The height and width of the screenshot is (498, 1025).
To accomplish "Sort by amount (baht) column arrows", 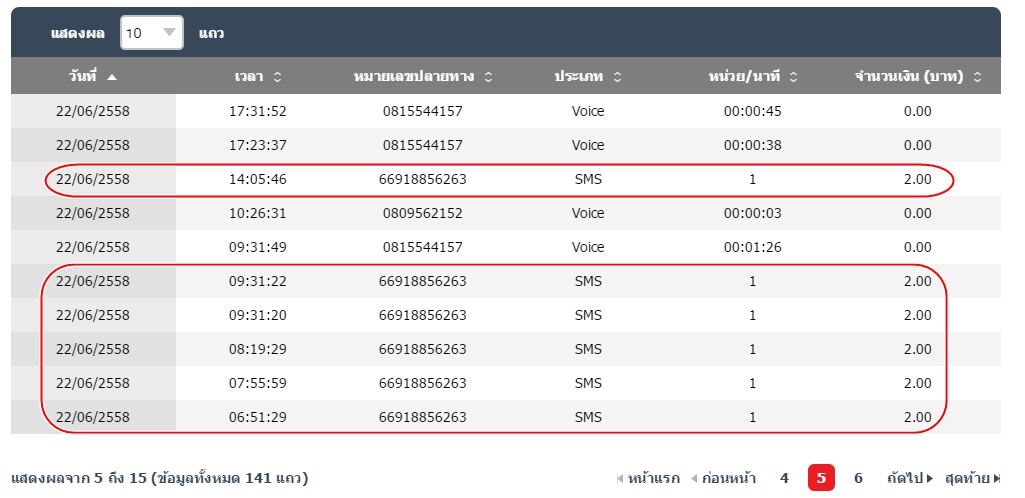I will [977, 77].
